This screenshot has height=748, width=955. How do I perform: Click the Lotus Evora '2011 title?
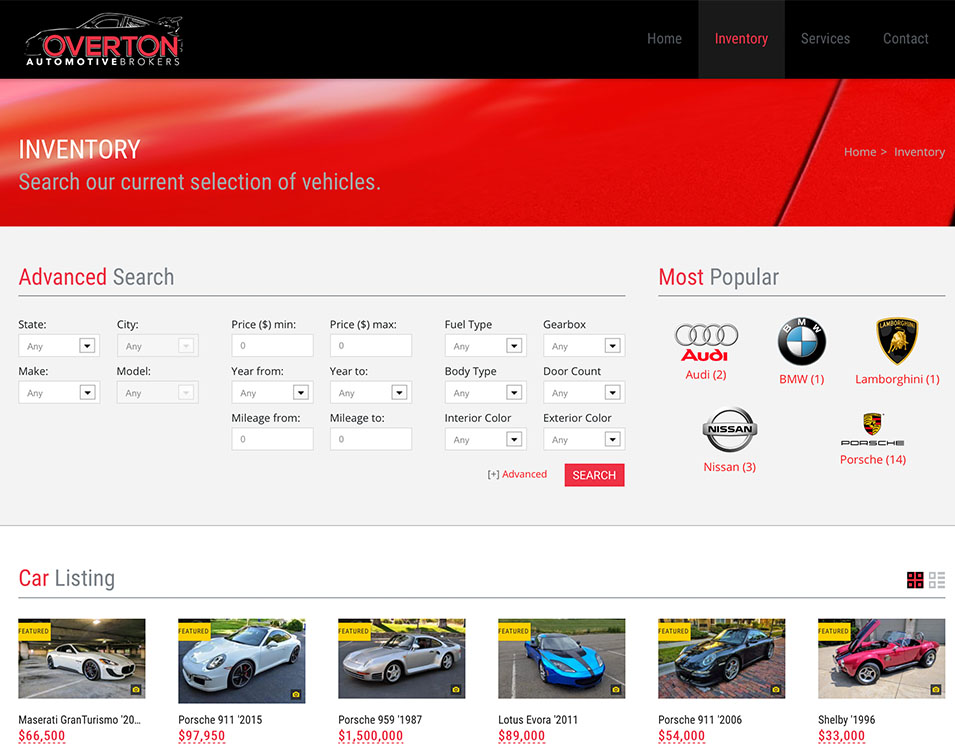pyautogui.click(x=538, y=719)
